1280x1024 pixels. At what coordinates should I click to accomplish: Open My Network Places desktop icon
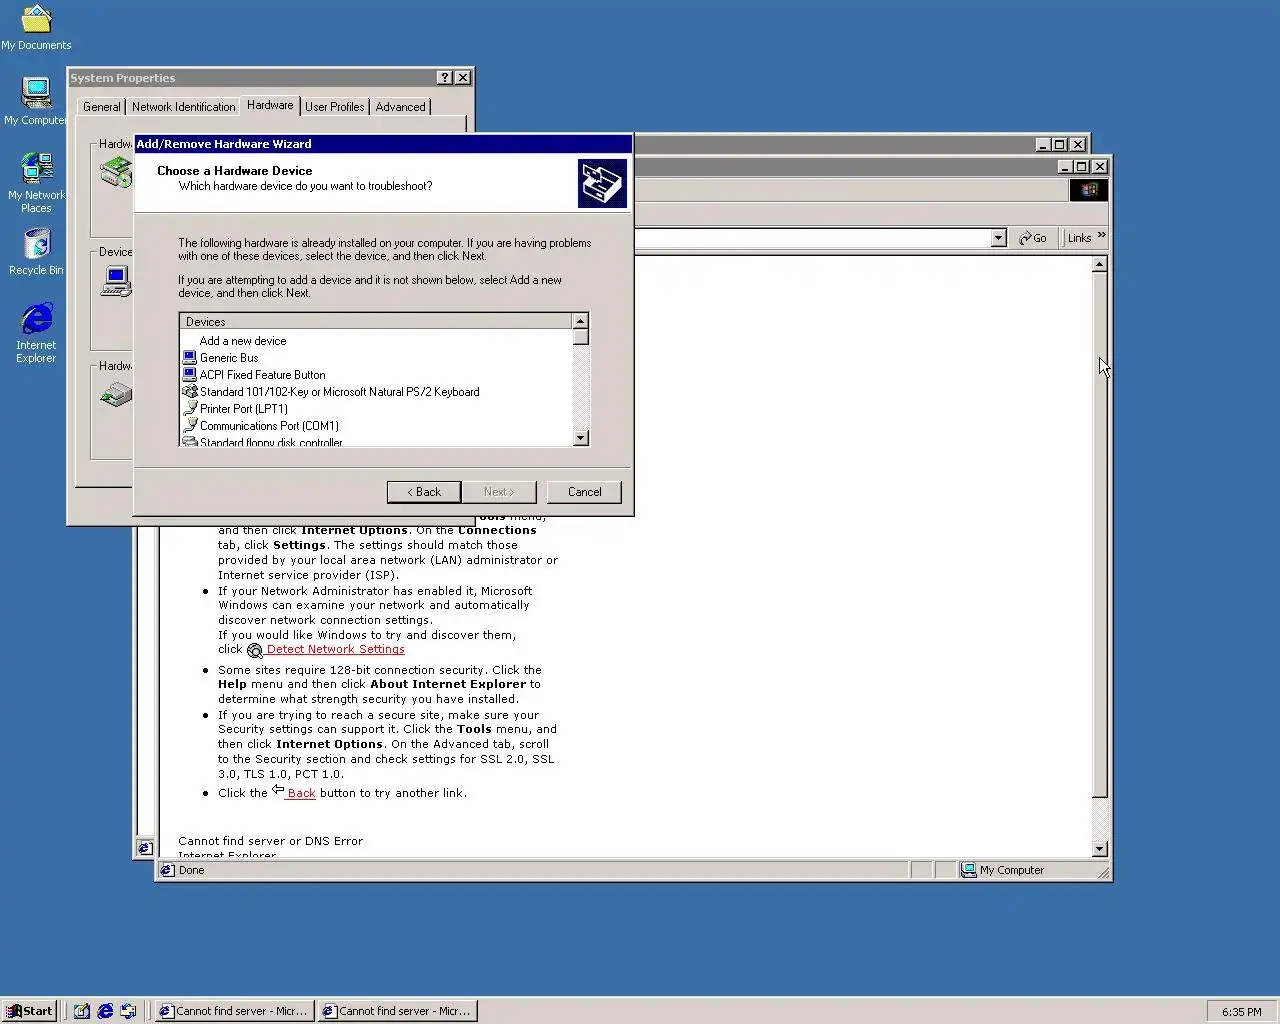36,182
